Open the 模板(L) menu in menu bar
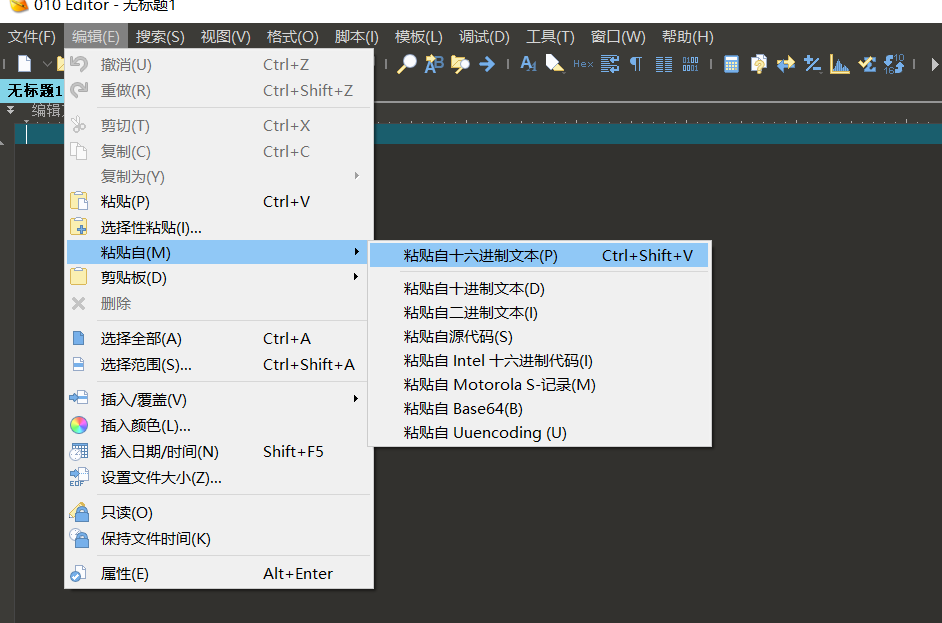Image resolution: width=942 pixels, height=623 pixels. click(x=418, y=37)
